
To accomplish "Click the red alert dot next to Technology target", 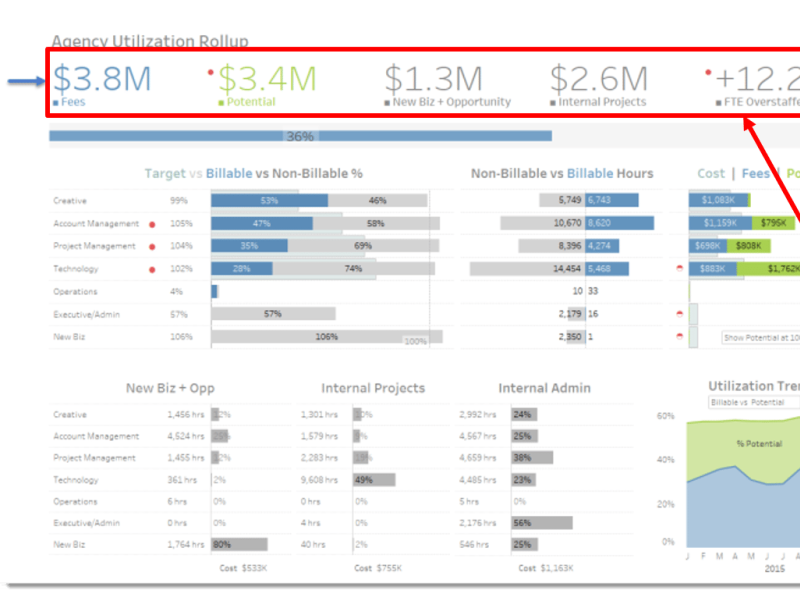I will 152,269.
